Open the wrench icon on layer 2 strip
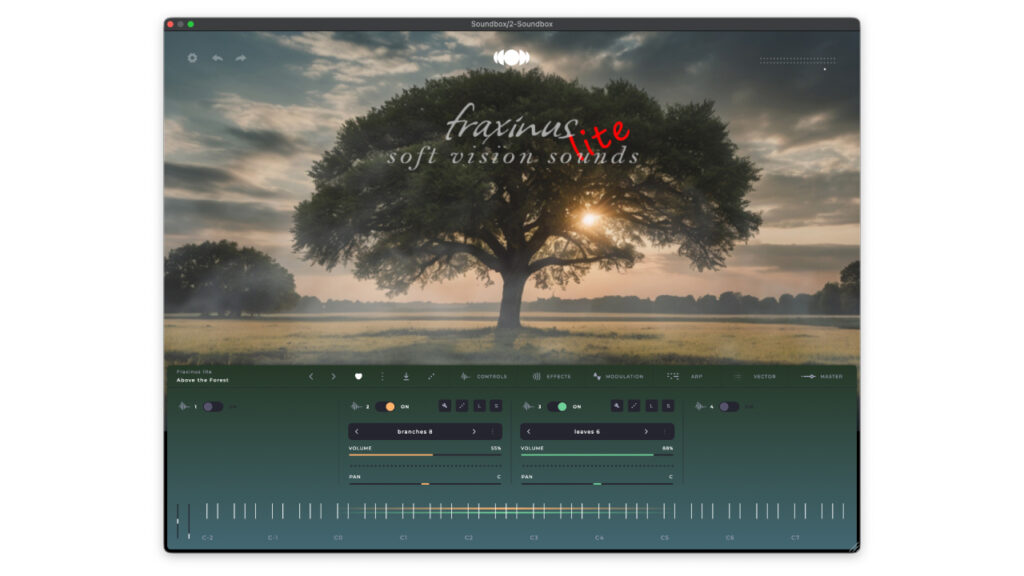This screenshot has height=576, width=1024. pyautogui.click(x=443, y=405)
